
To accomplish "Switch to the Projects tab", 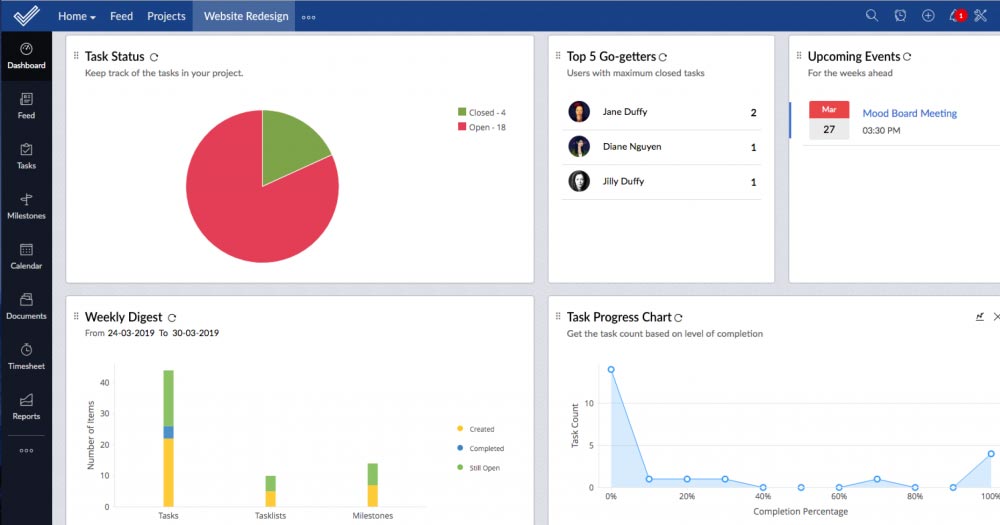I will (166, 16).
